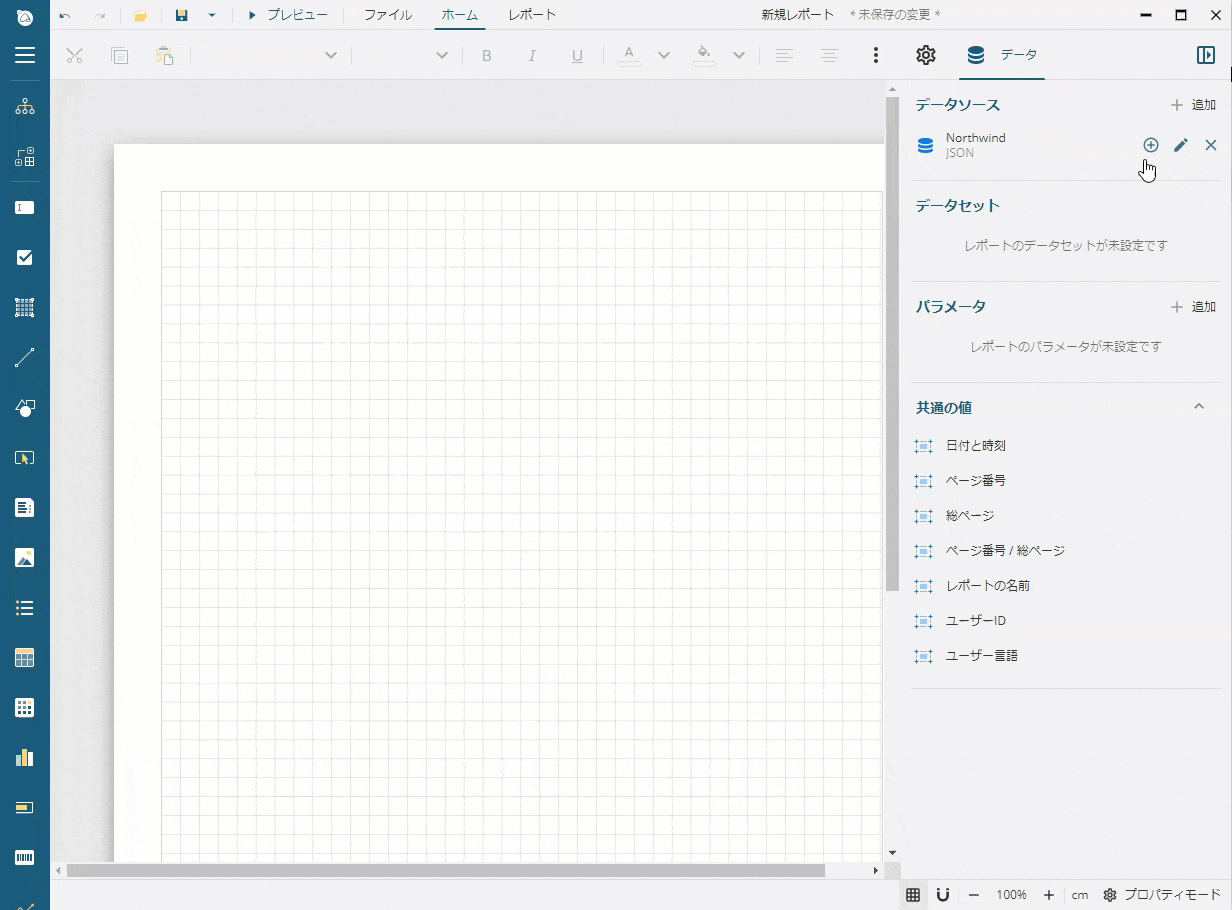Click the Paste icon in toolbar
This screenshot has width=1232, height=910.
click(165, 56)
